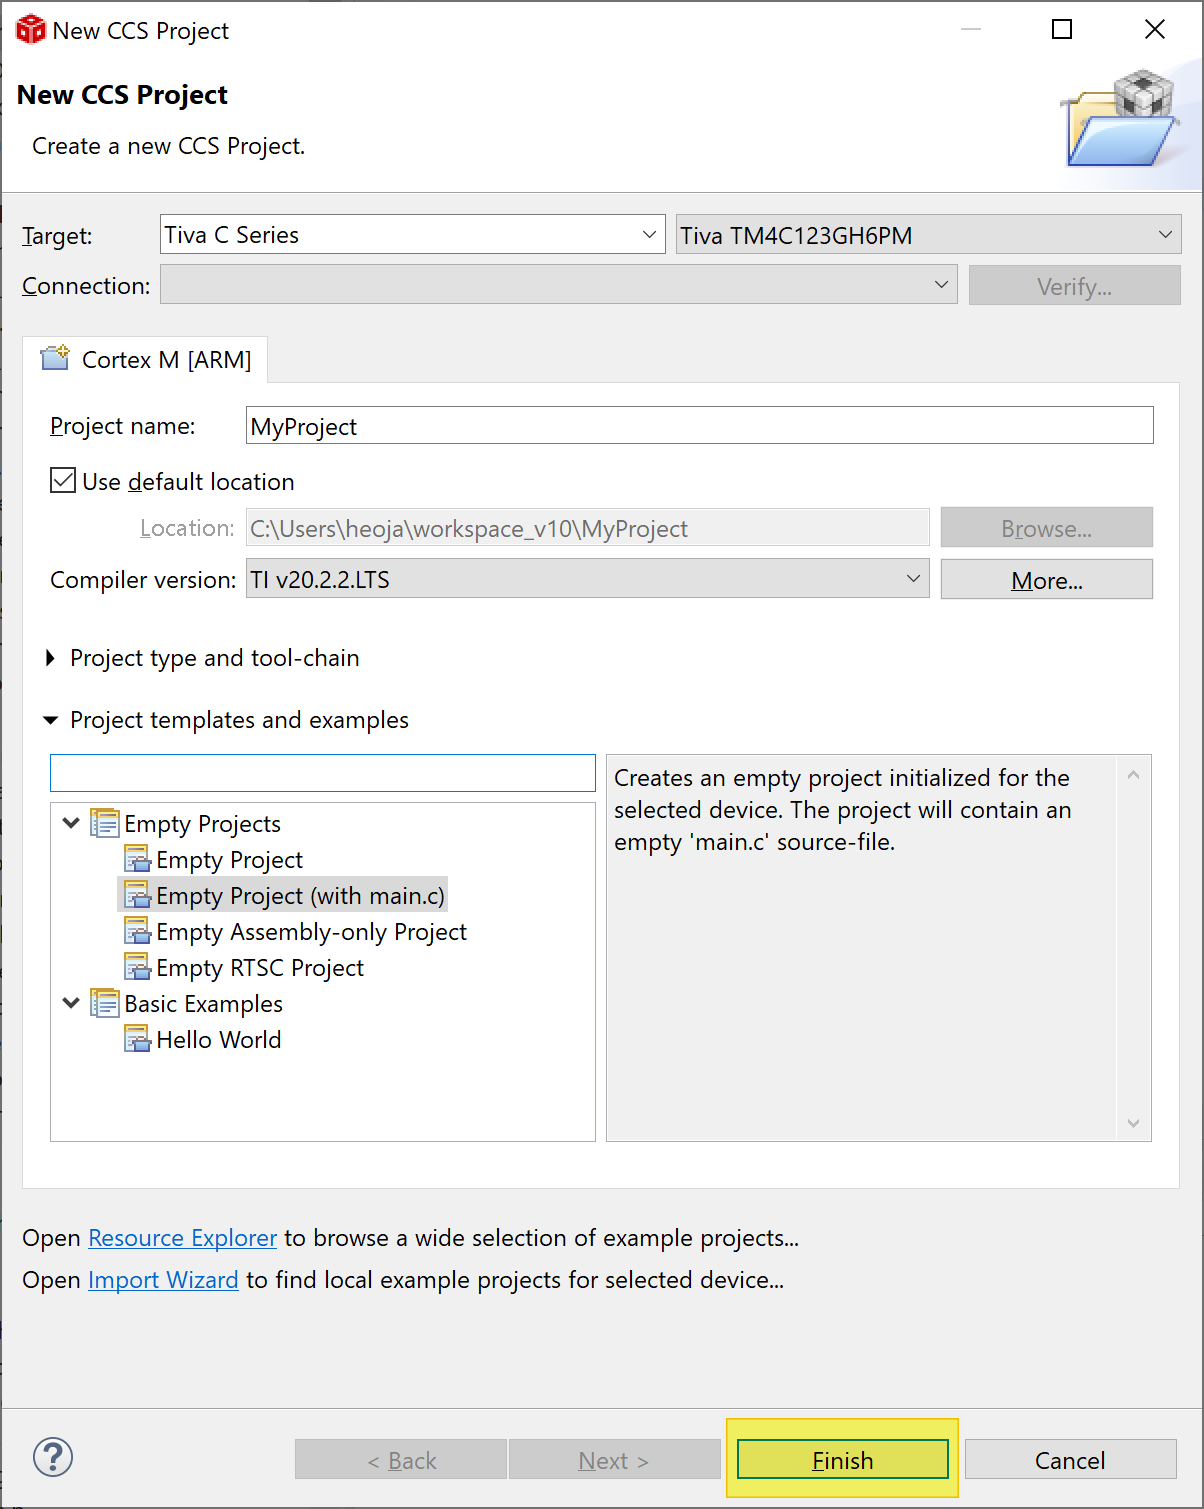Click description pane scroll up arrow
Image resolution: width=1204 pixels, height=1509 pixels.
pos(1133,774)
